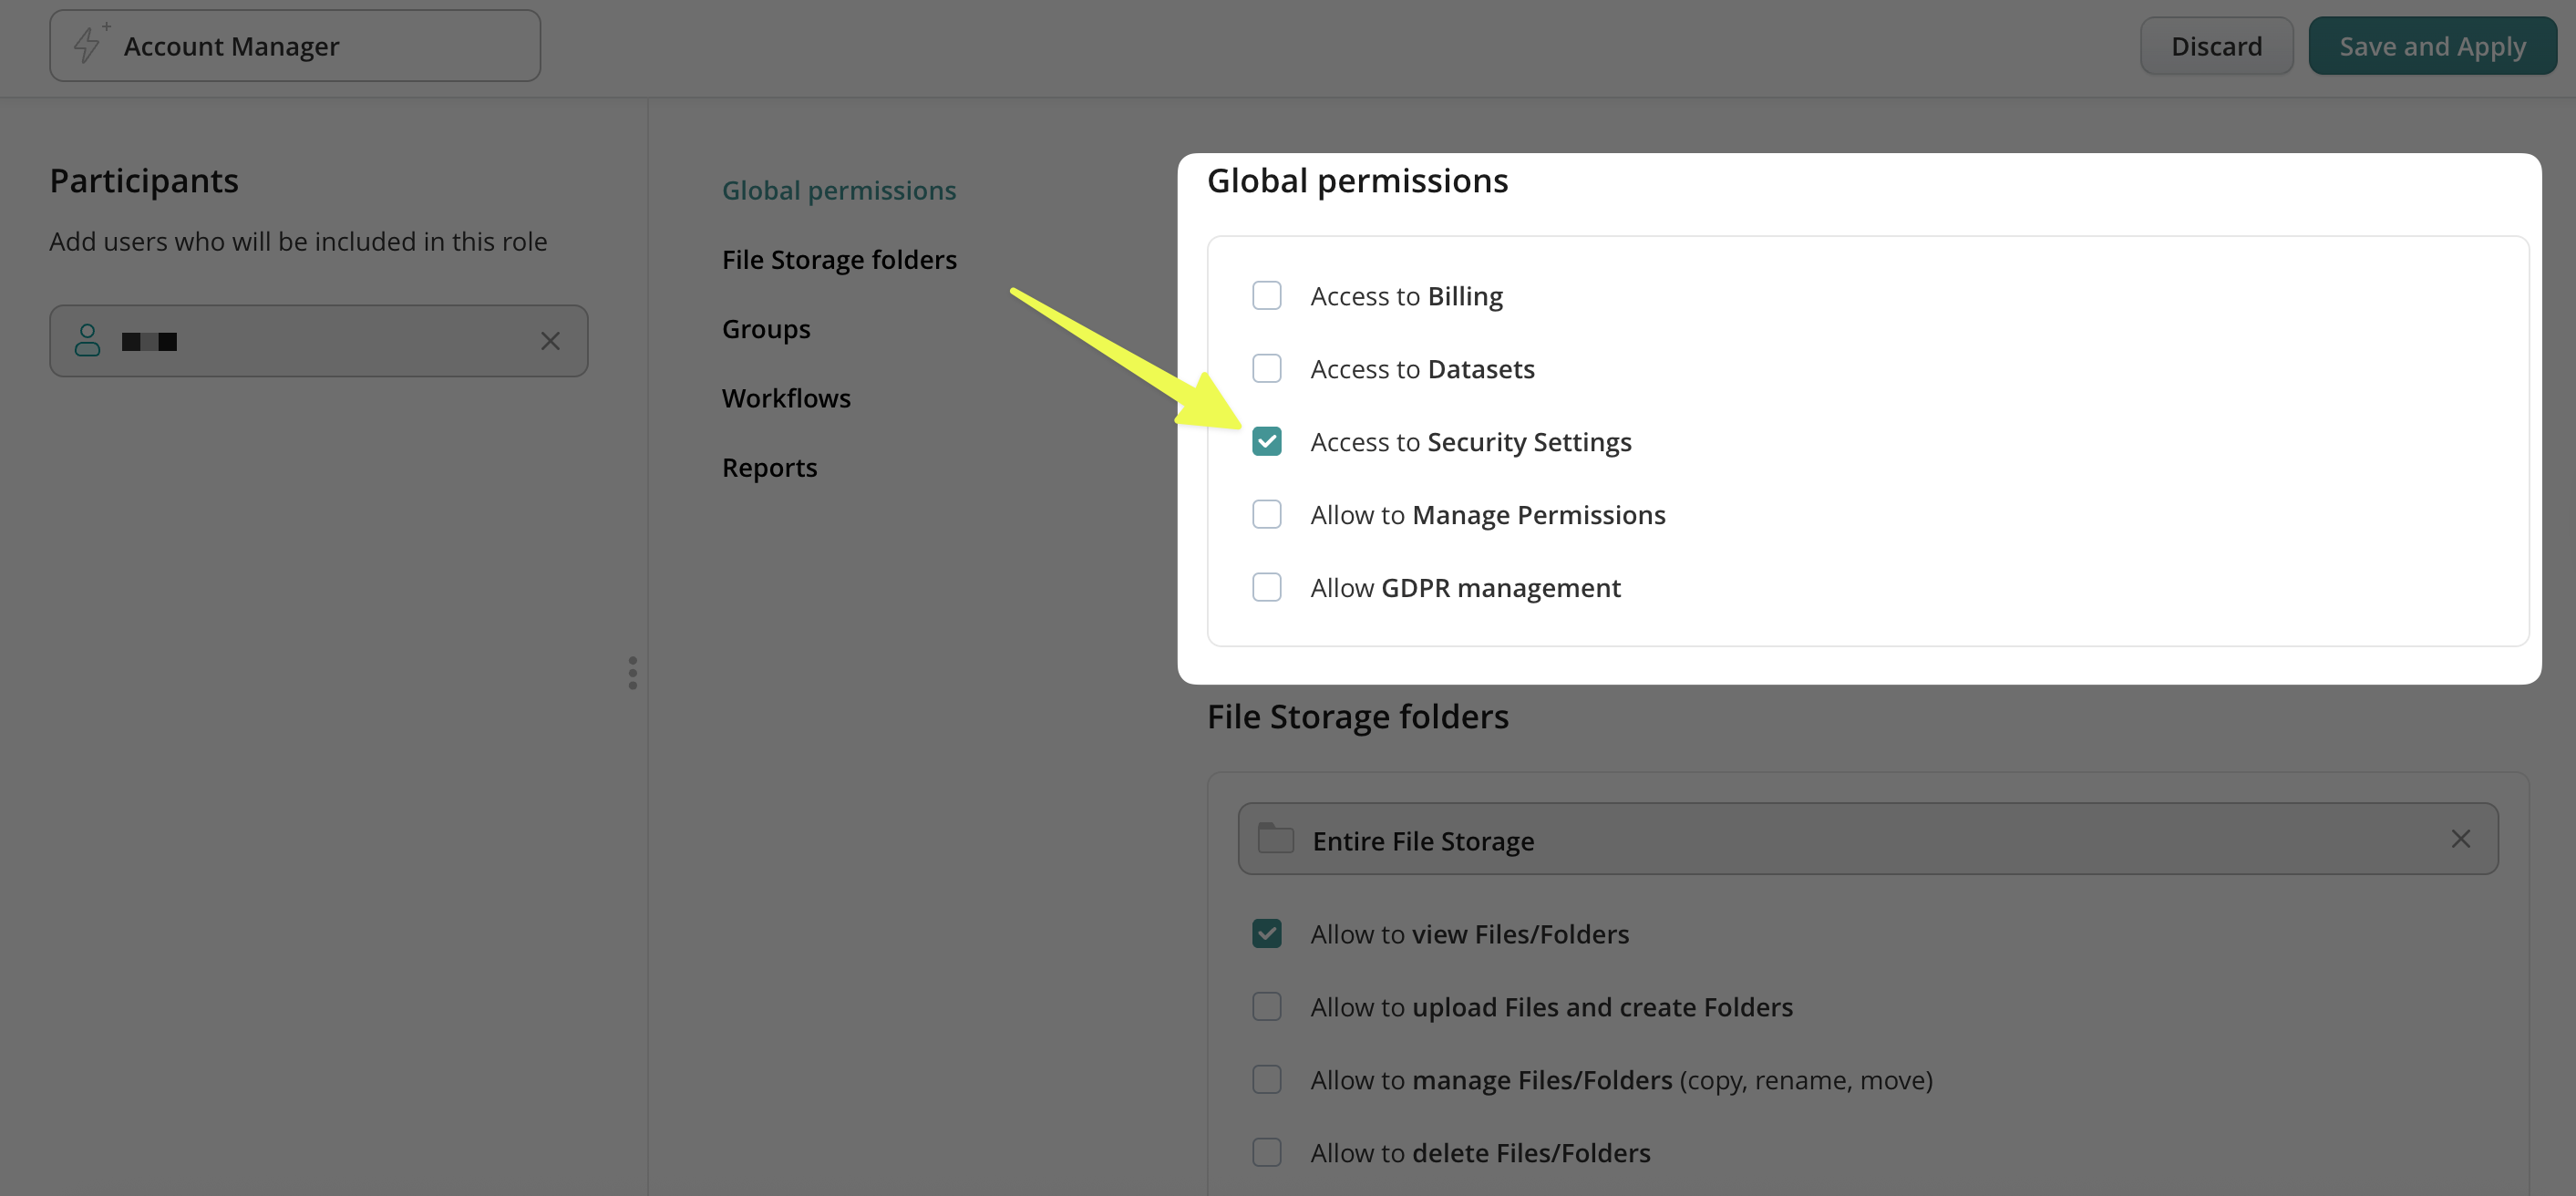Click the folder icon beside Entire File Storage
Screen dimensions: 2576x1196
click(x=1275, y=838)
